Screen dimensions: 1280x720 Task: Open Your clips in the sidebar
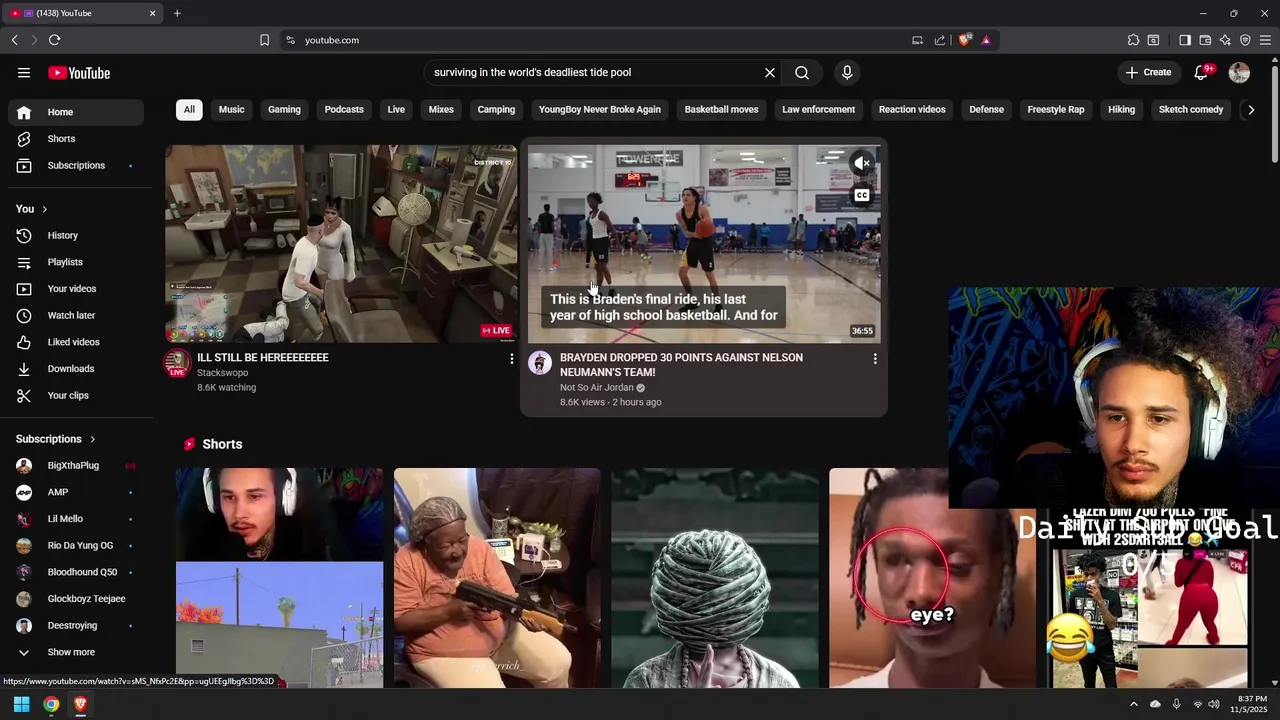[76, 396]
